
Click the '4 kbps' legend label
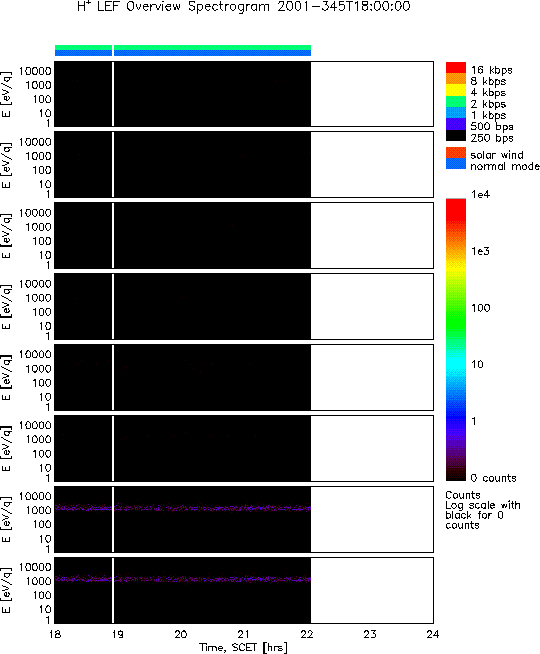click(x=488, y=93)
